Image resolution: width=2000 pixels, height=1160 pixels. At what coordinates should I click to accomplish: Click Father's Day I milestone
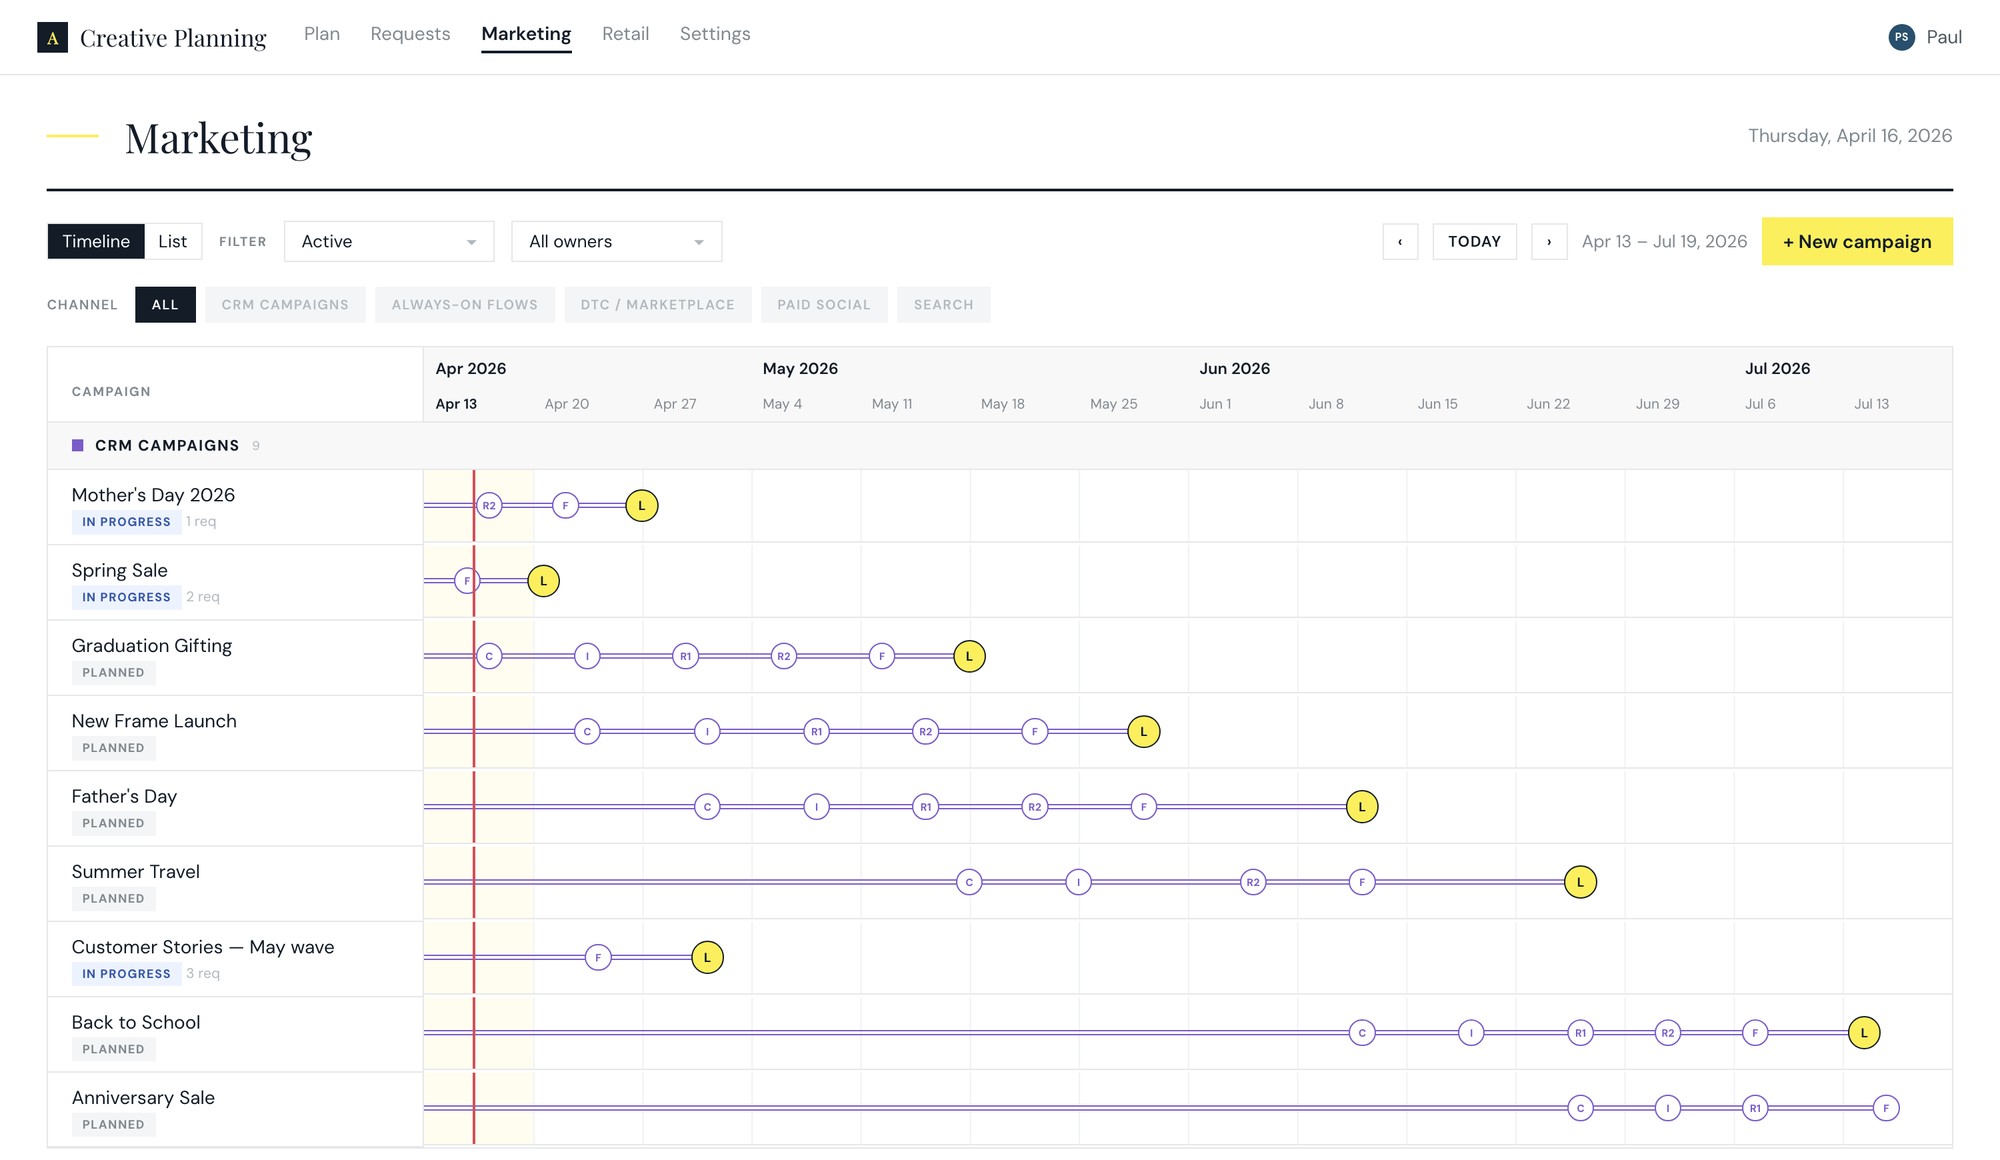(817, 807)
